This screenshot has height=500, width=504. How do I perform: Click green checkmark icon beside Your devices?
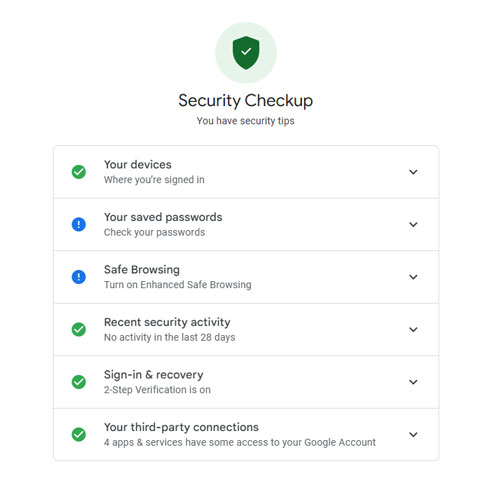pyautogui.click(x=79, y=172)
